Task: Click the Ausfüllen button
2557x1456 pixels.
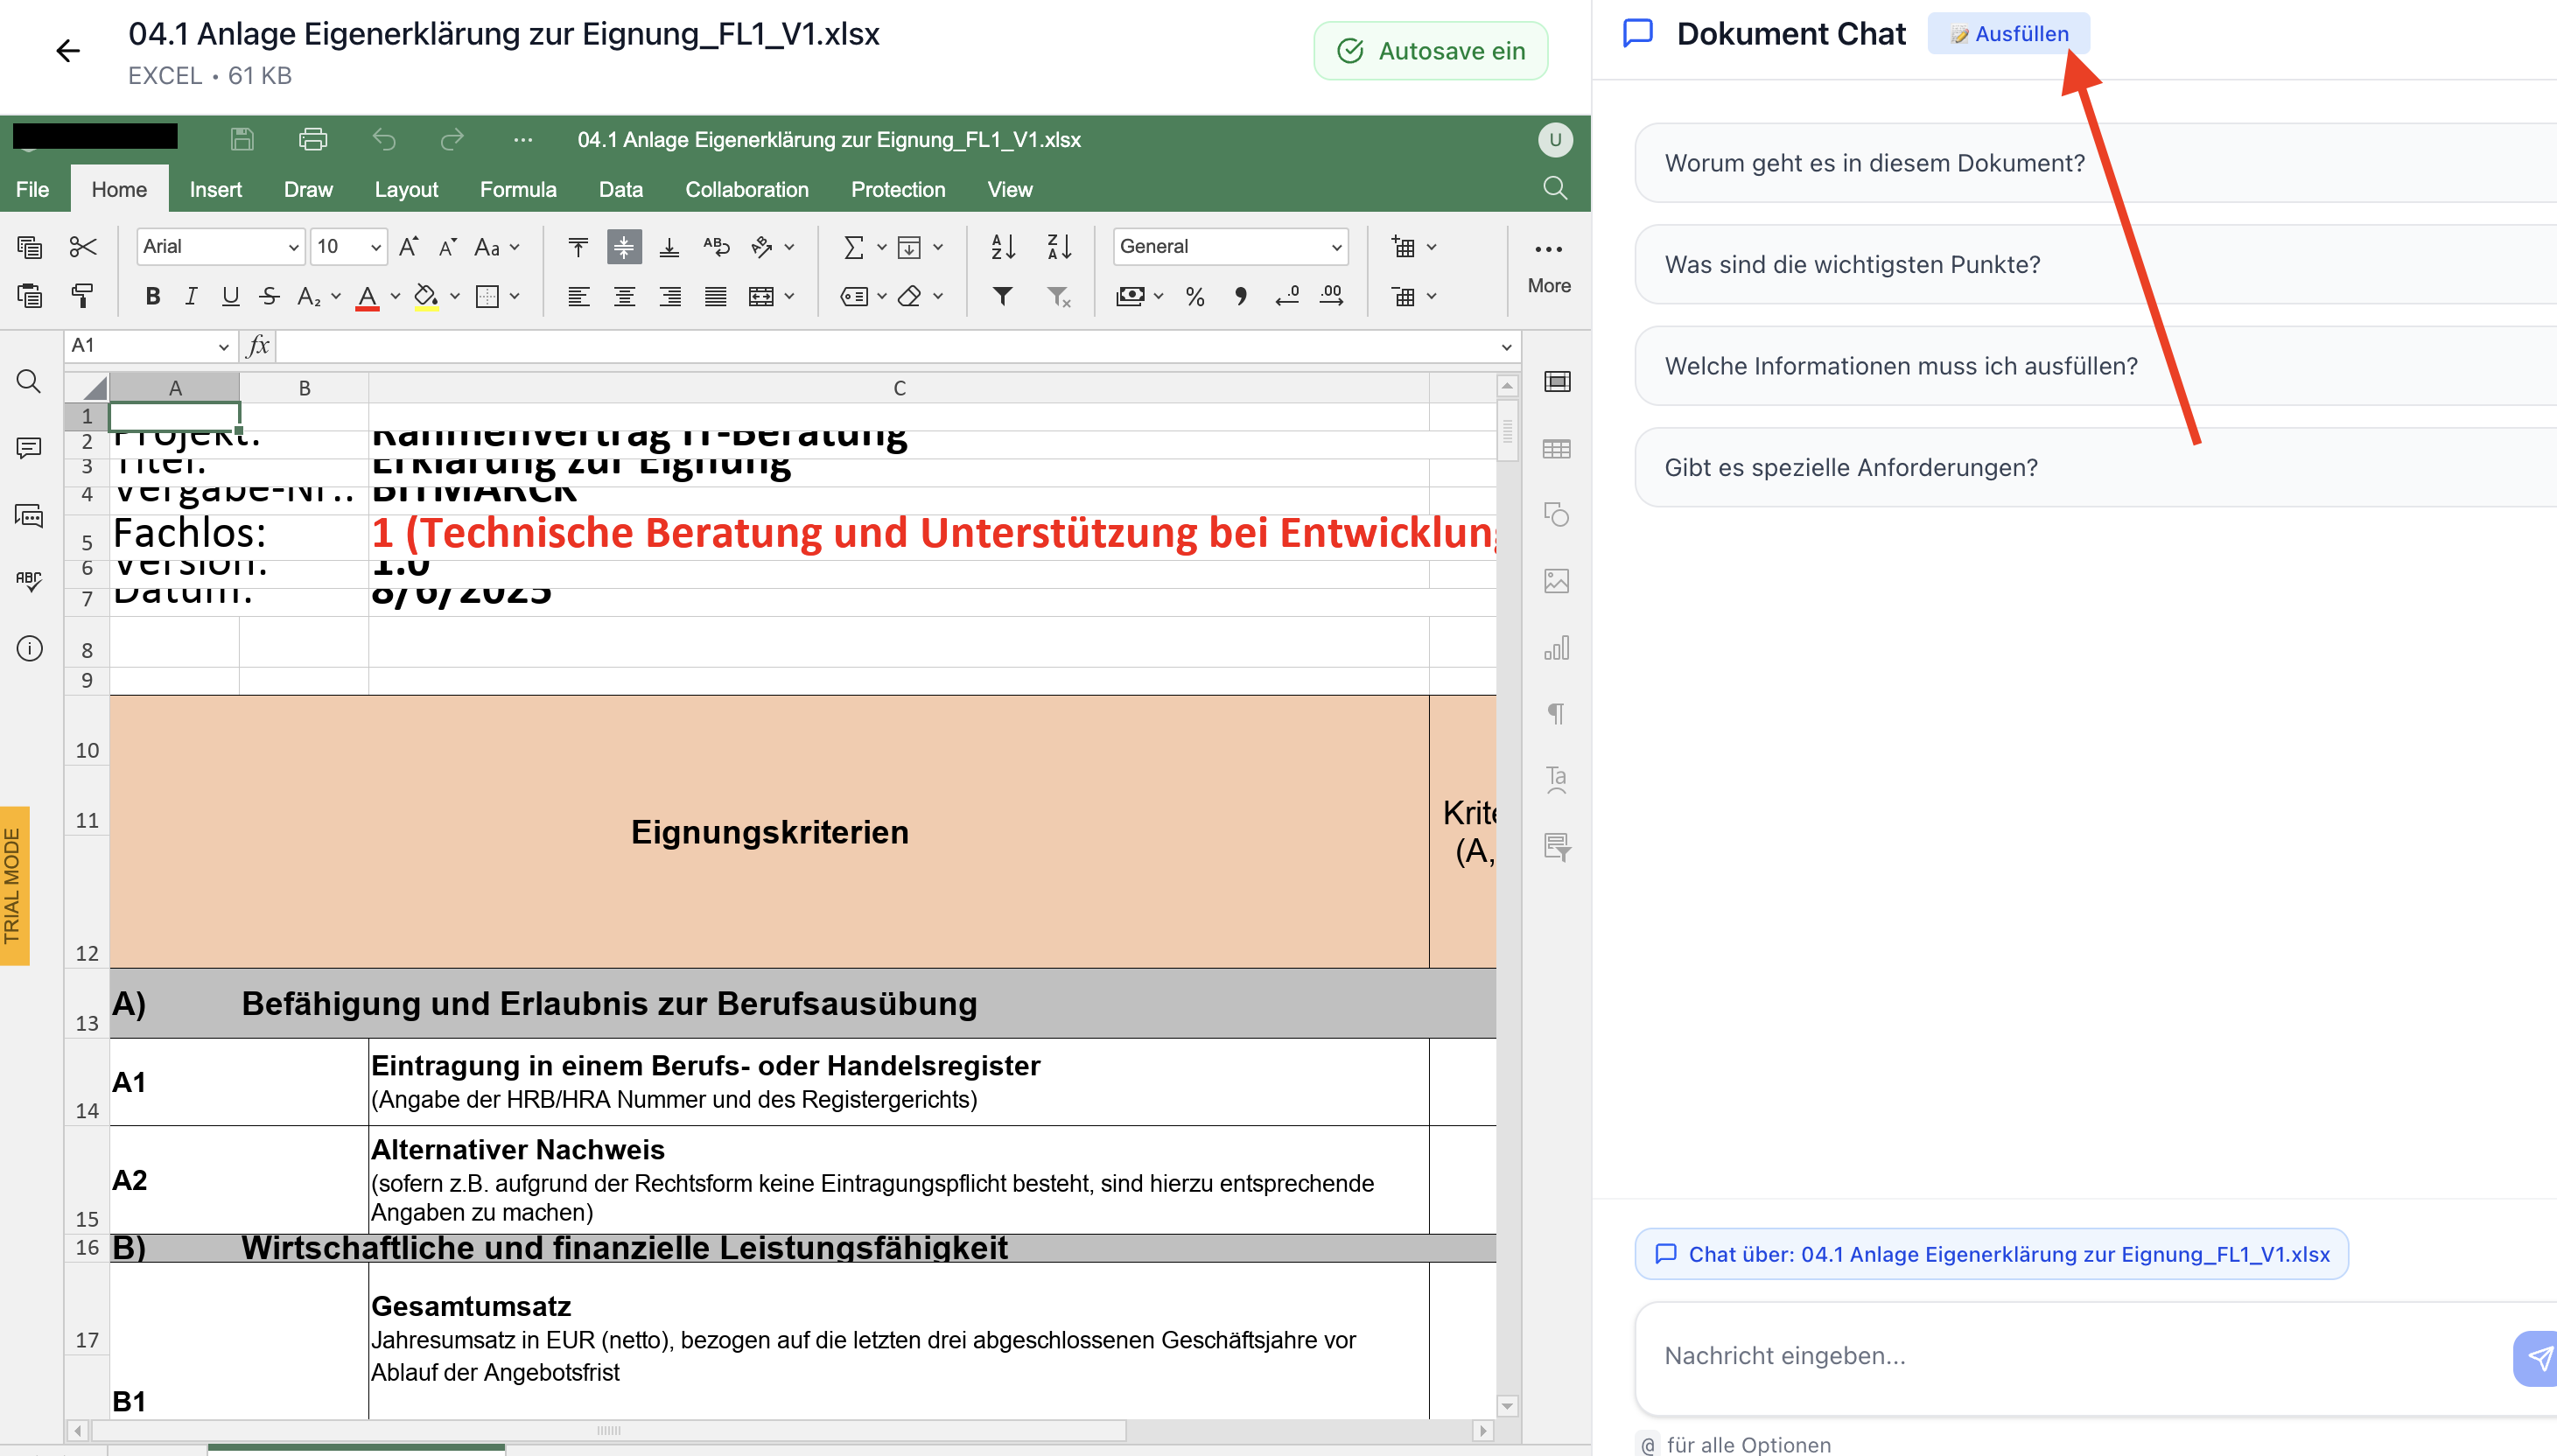Action: [x=2009, y=34]
